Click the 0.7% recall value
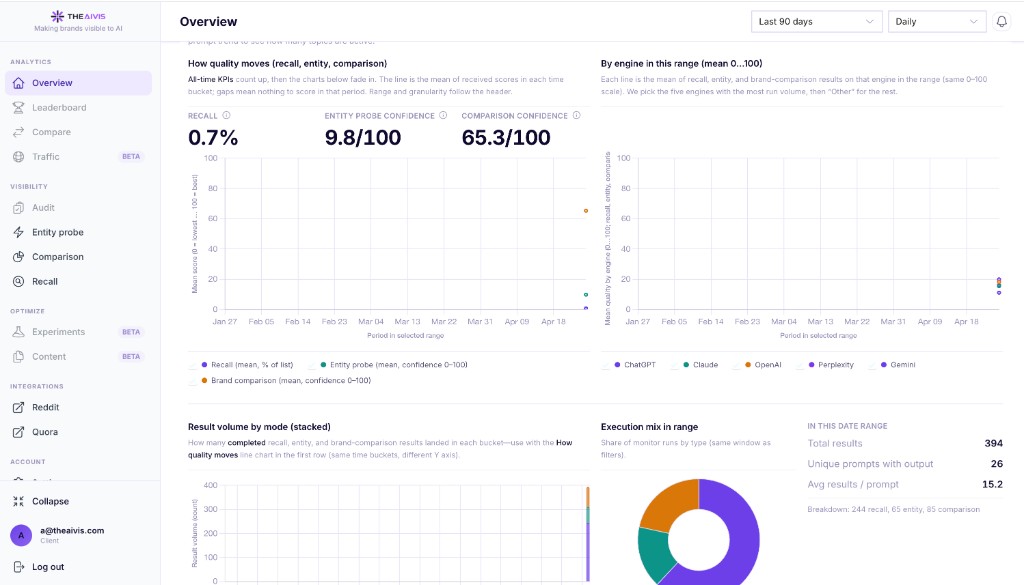Screen dimensions: 1024x585 (x=213, y=138)
